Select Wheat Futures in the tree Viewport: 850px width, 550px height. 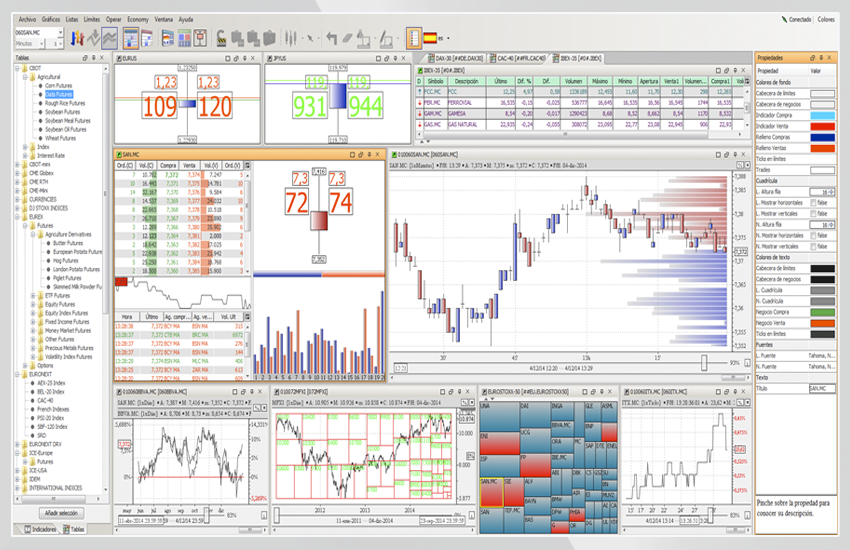point(60,138)
